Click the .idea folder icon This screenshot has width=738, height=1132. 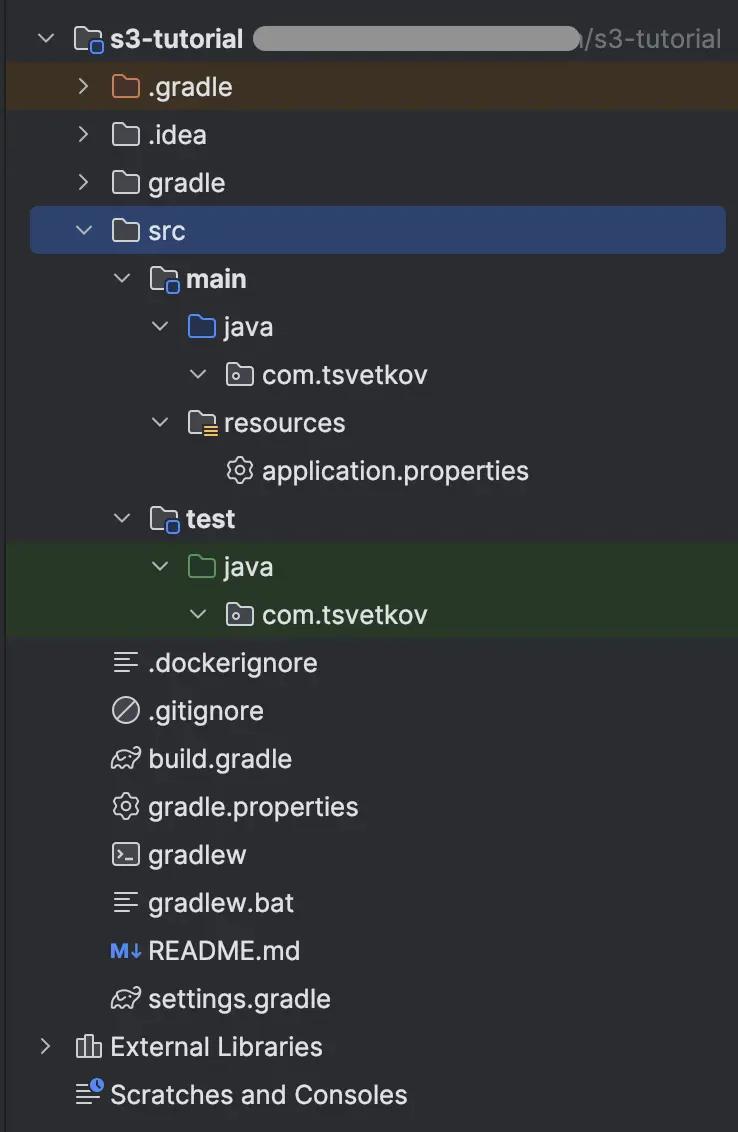coord(126,134)
